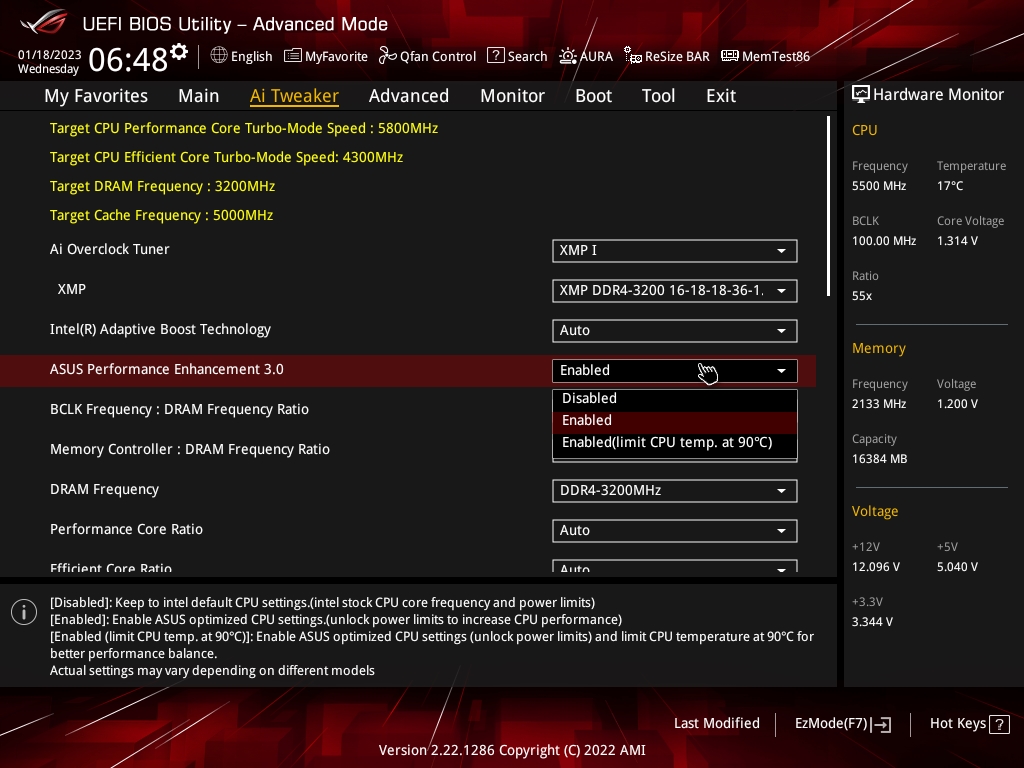This screenshot has width=1024, height=768.
Task: Click the Core Voltage 1.314 V value
Action: tap(957, 240)
